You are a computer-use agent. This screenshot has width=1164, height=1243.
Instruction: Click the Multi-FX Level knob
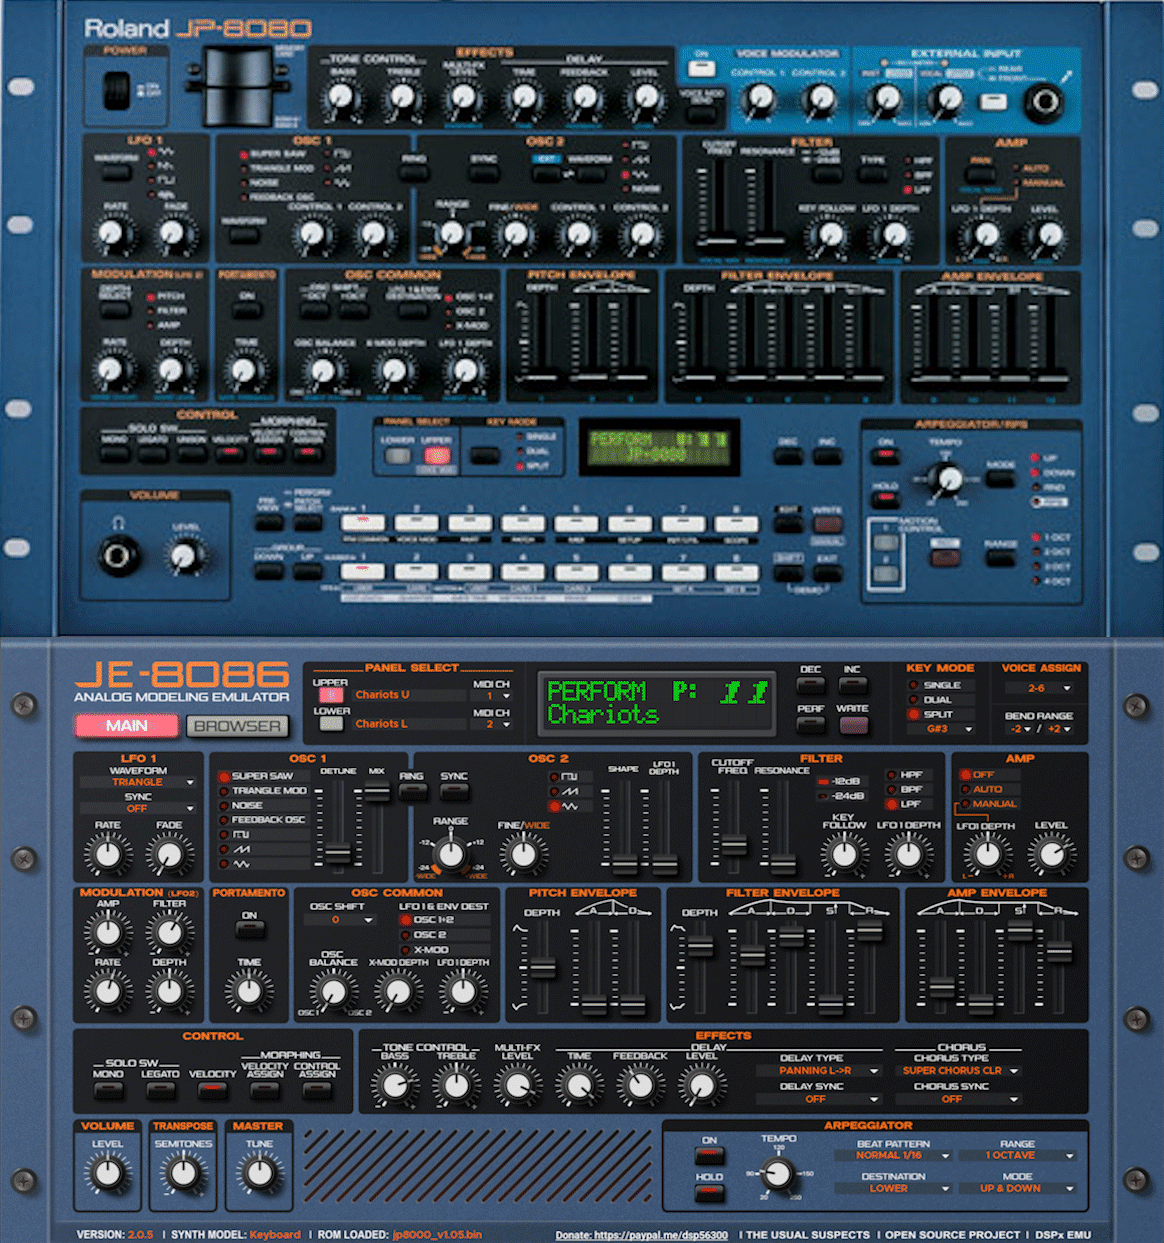point(517,1085)
